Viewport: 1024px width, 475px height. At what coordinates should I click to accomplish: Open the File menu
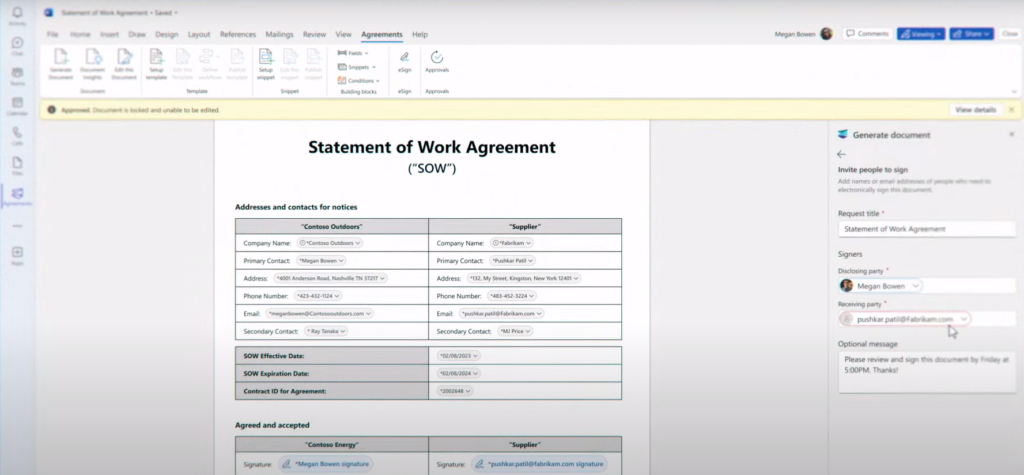tap(53, 34)
